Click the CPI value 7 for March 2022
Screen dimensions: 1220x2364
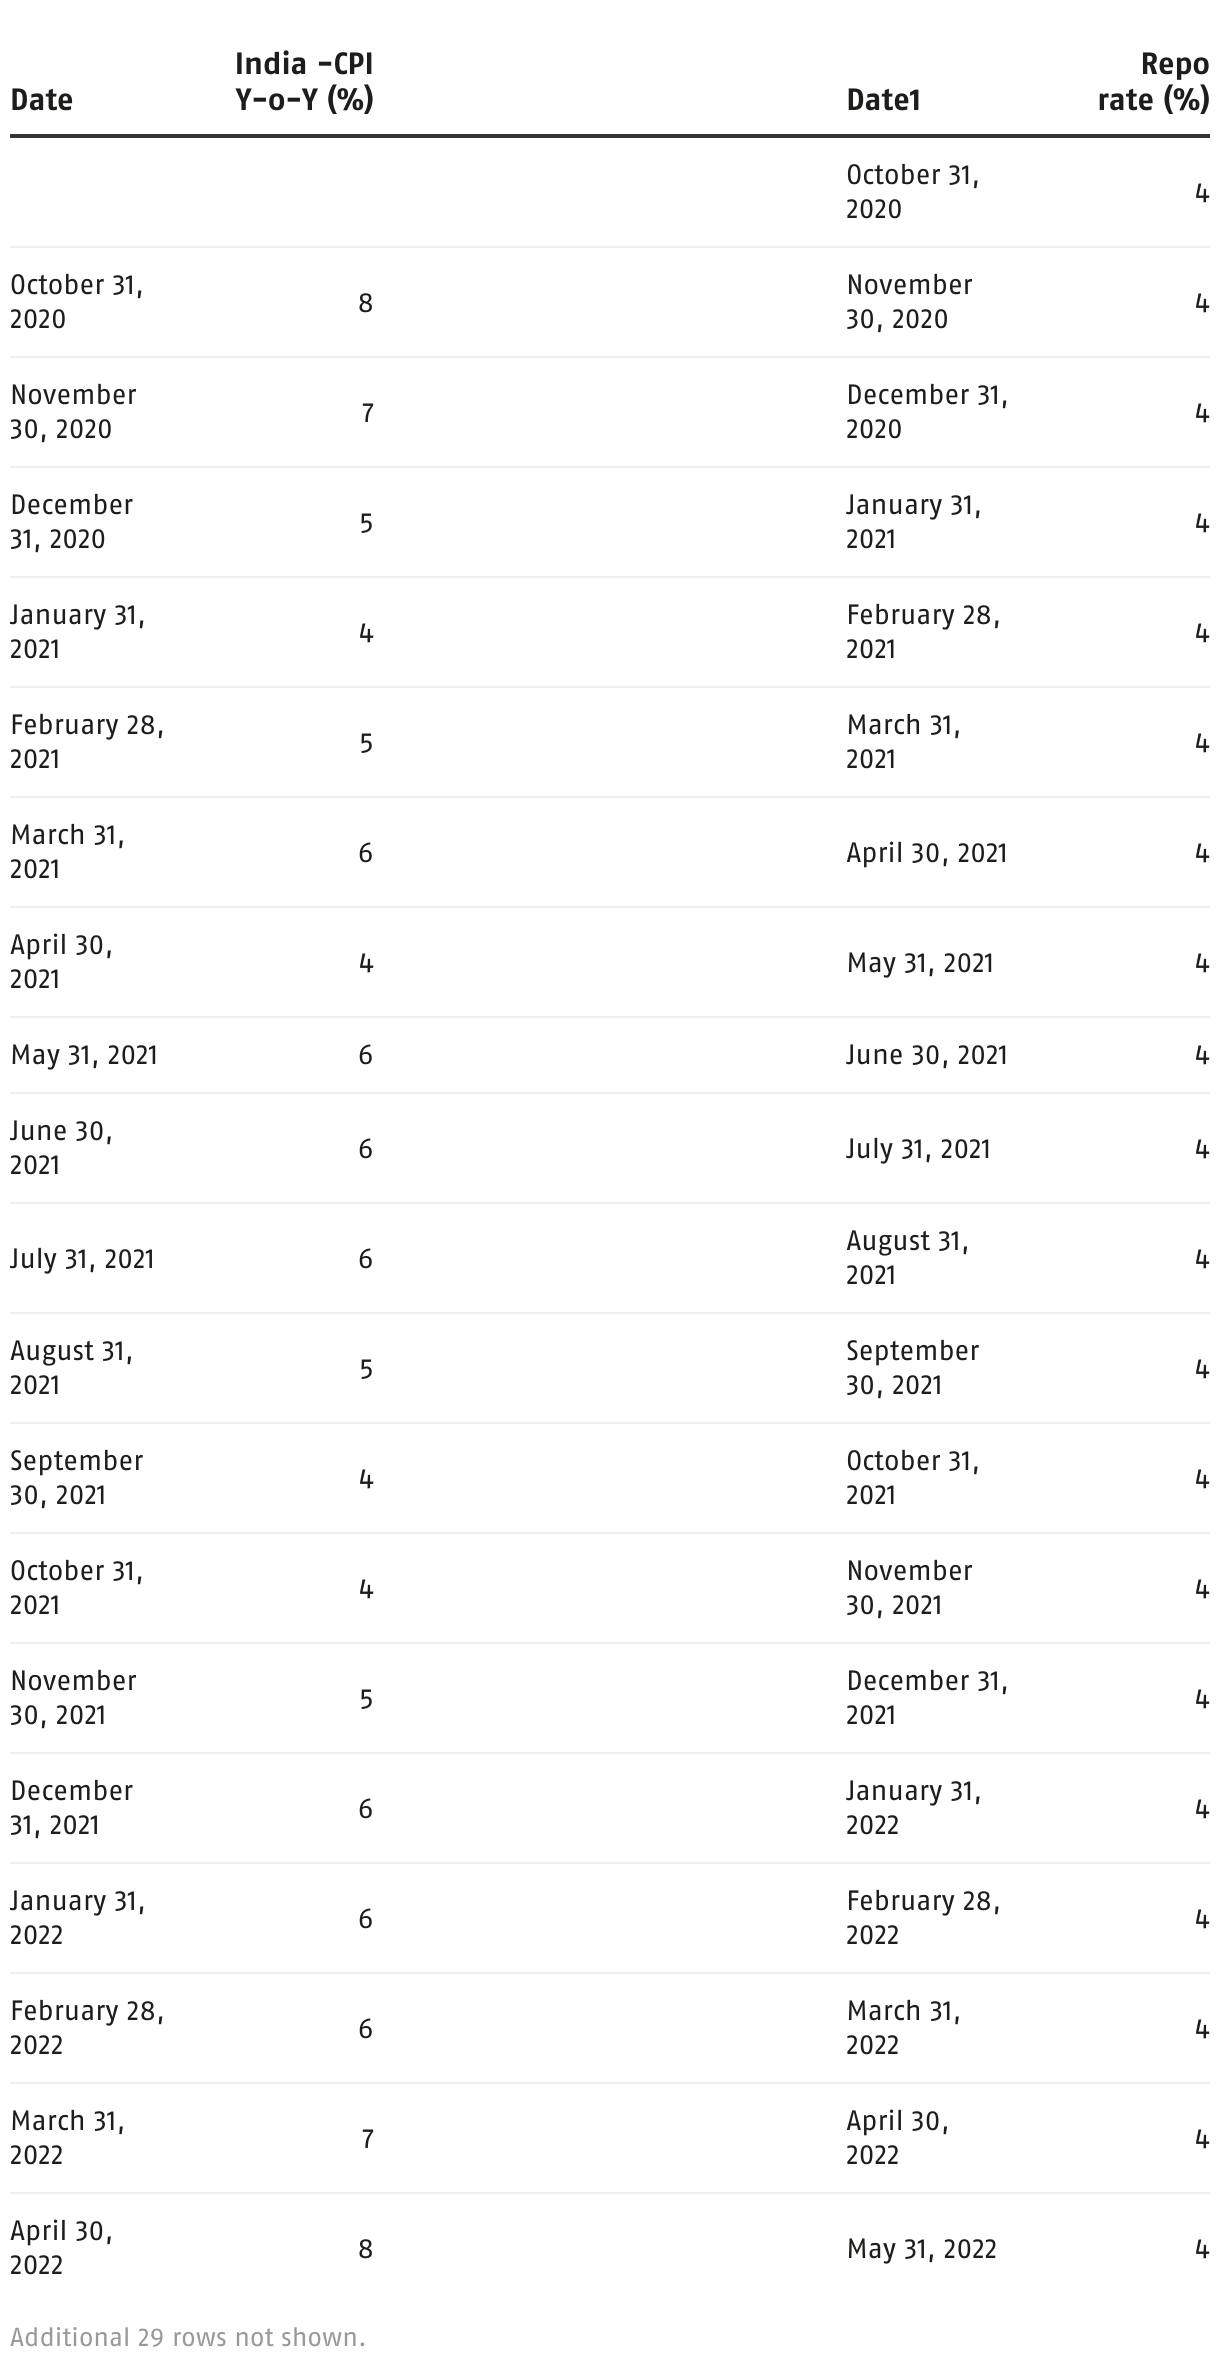[x=367, y=2139]
